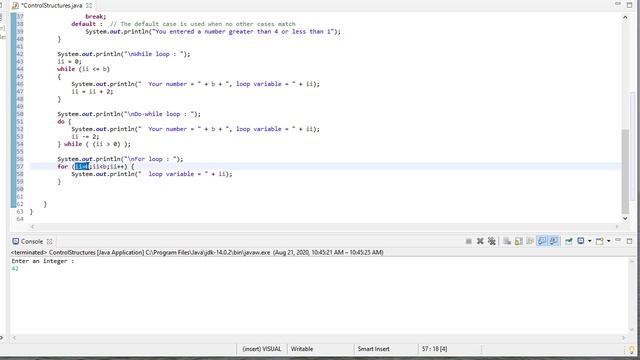Toggle Show Console When Standard Error Changes
The image size is (640, 360).
click(553, 241)
